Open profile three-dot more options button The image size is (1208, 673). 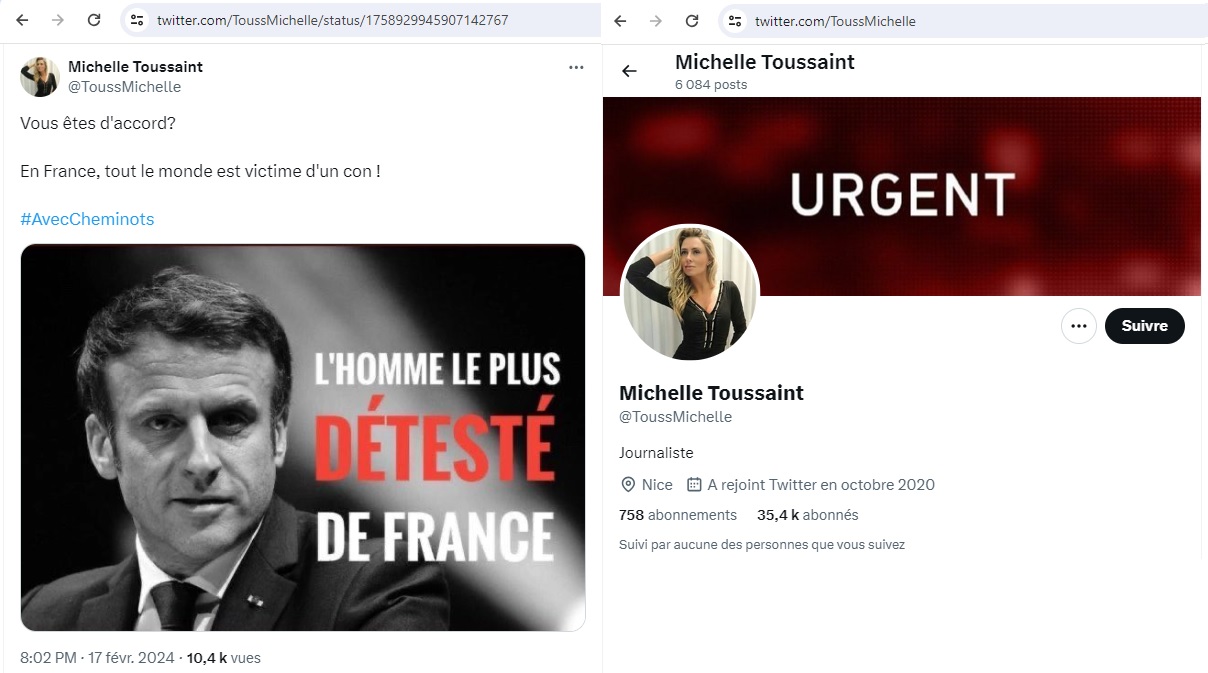tap(1078, 326)
